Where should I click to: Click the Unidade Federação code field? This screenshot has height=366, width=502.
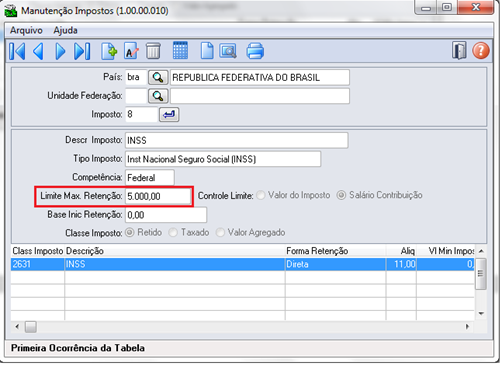[136, 96]
